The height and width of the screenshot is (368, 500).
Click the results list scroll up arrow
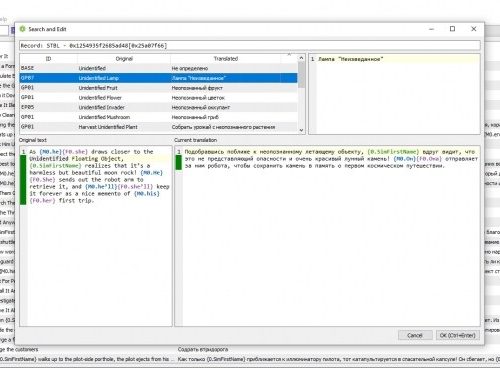coord(301,58)
